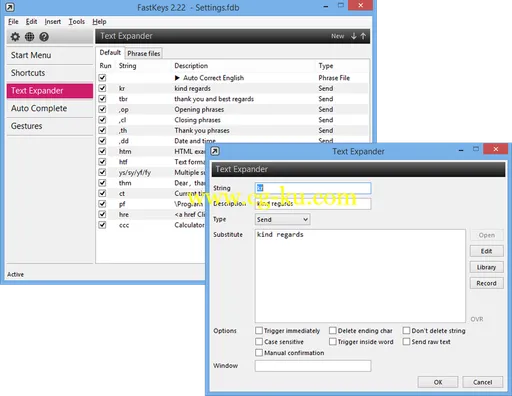
Task: Click the 'hre' string entry
Action: pyautogui.click(x=124, y=214)
